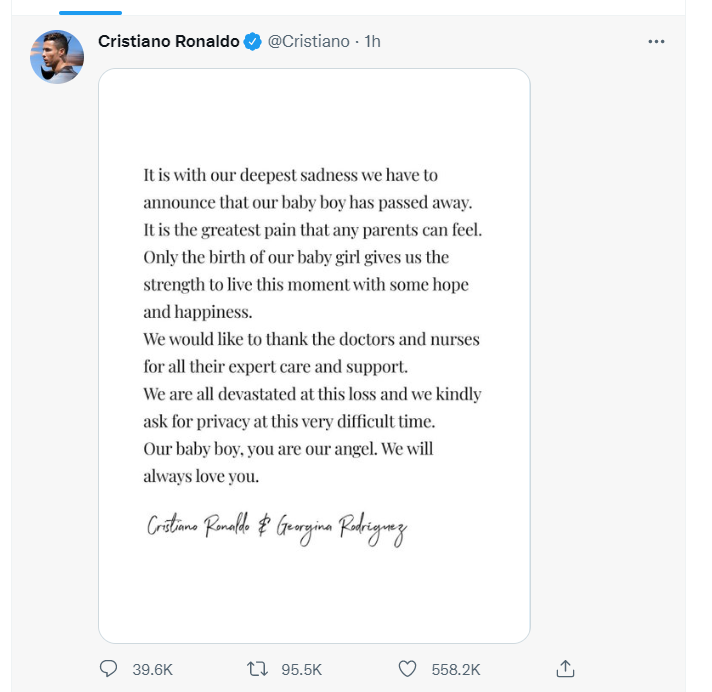This screenshot has width=712, height=692.
Task: Click the handwritten signature in the image
Action: [276, 530]
